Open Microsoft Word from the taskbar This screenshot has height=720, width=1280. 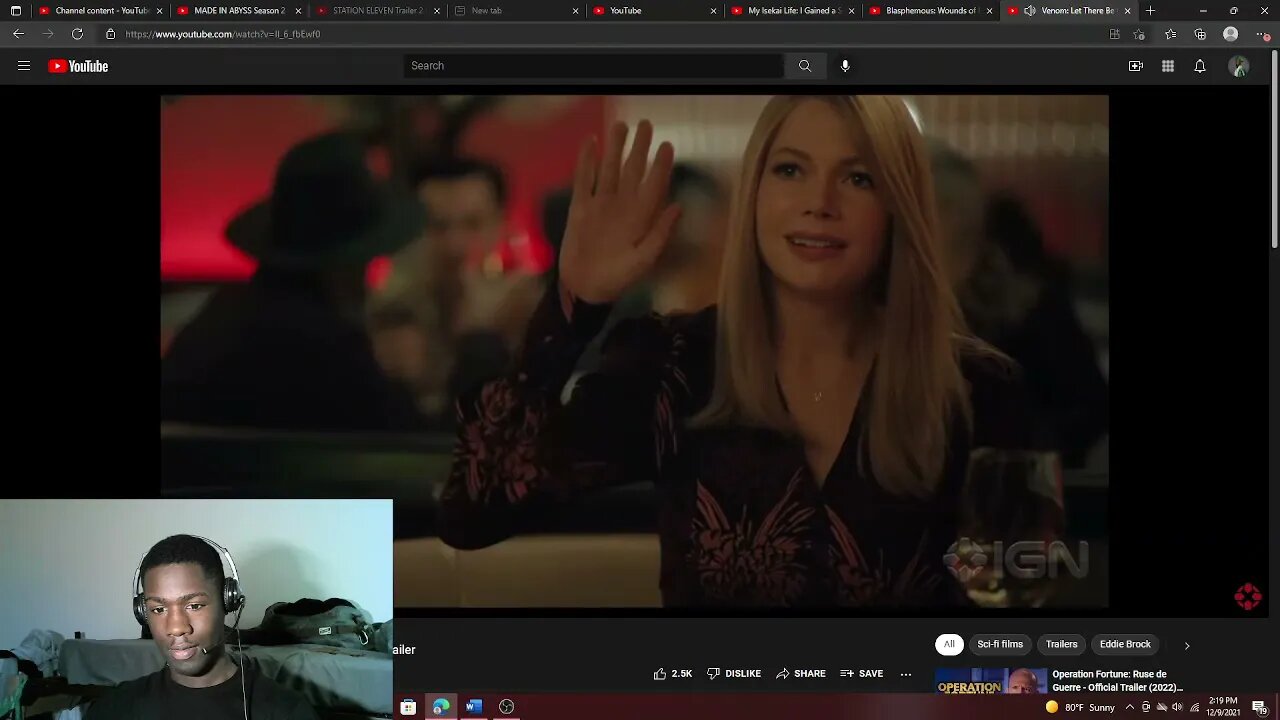click(x=474, y=707)
